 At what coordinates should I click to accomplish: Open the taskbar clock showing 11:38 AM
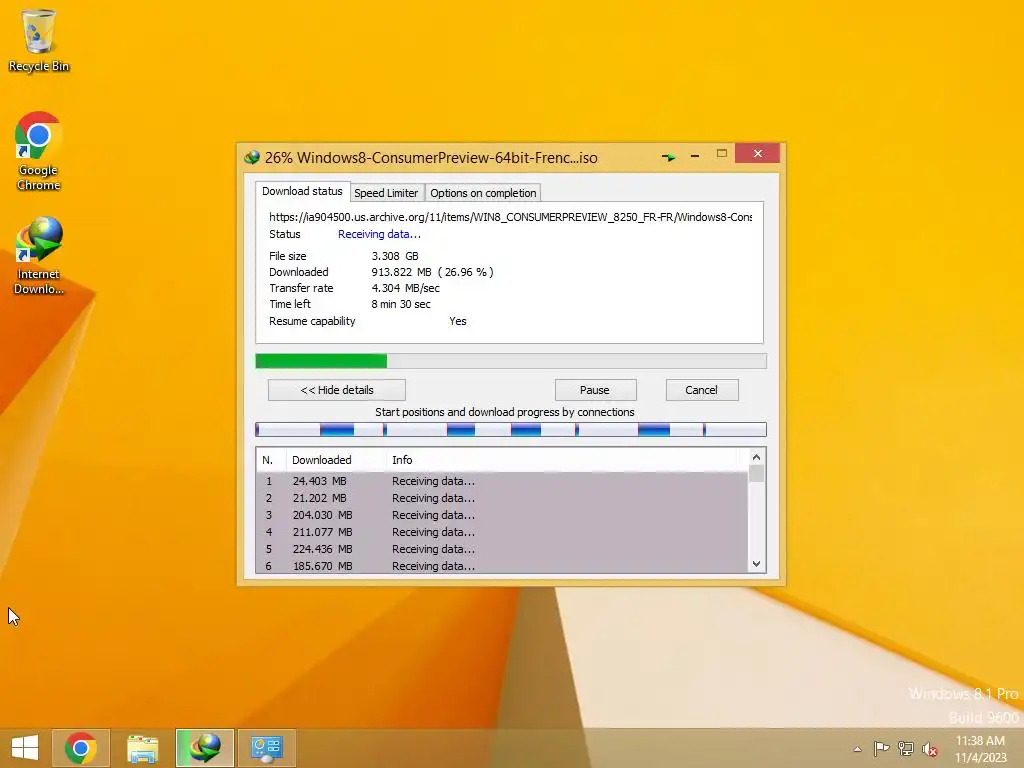coord(980,749)
